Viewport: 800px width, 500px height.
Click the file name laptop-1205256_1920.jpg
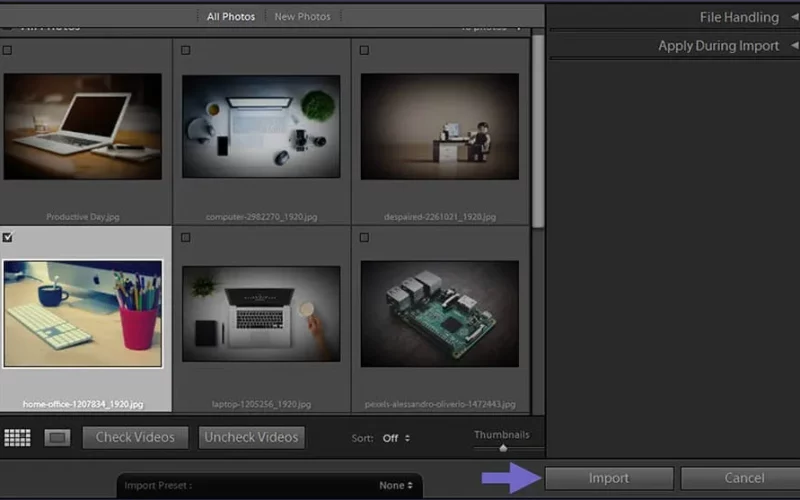click(261, 404)
